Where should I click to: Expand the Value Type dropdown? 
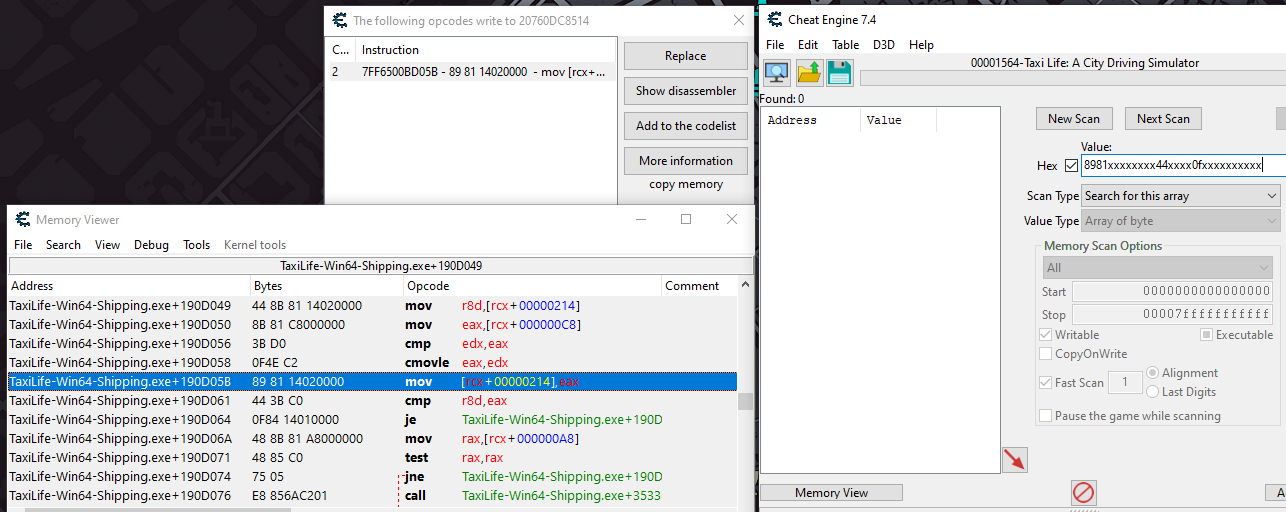click(x=1180, y=221)
